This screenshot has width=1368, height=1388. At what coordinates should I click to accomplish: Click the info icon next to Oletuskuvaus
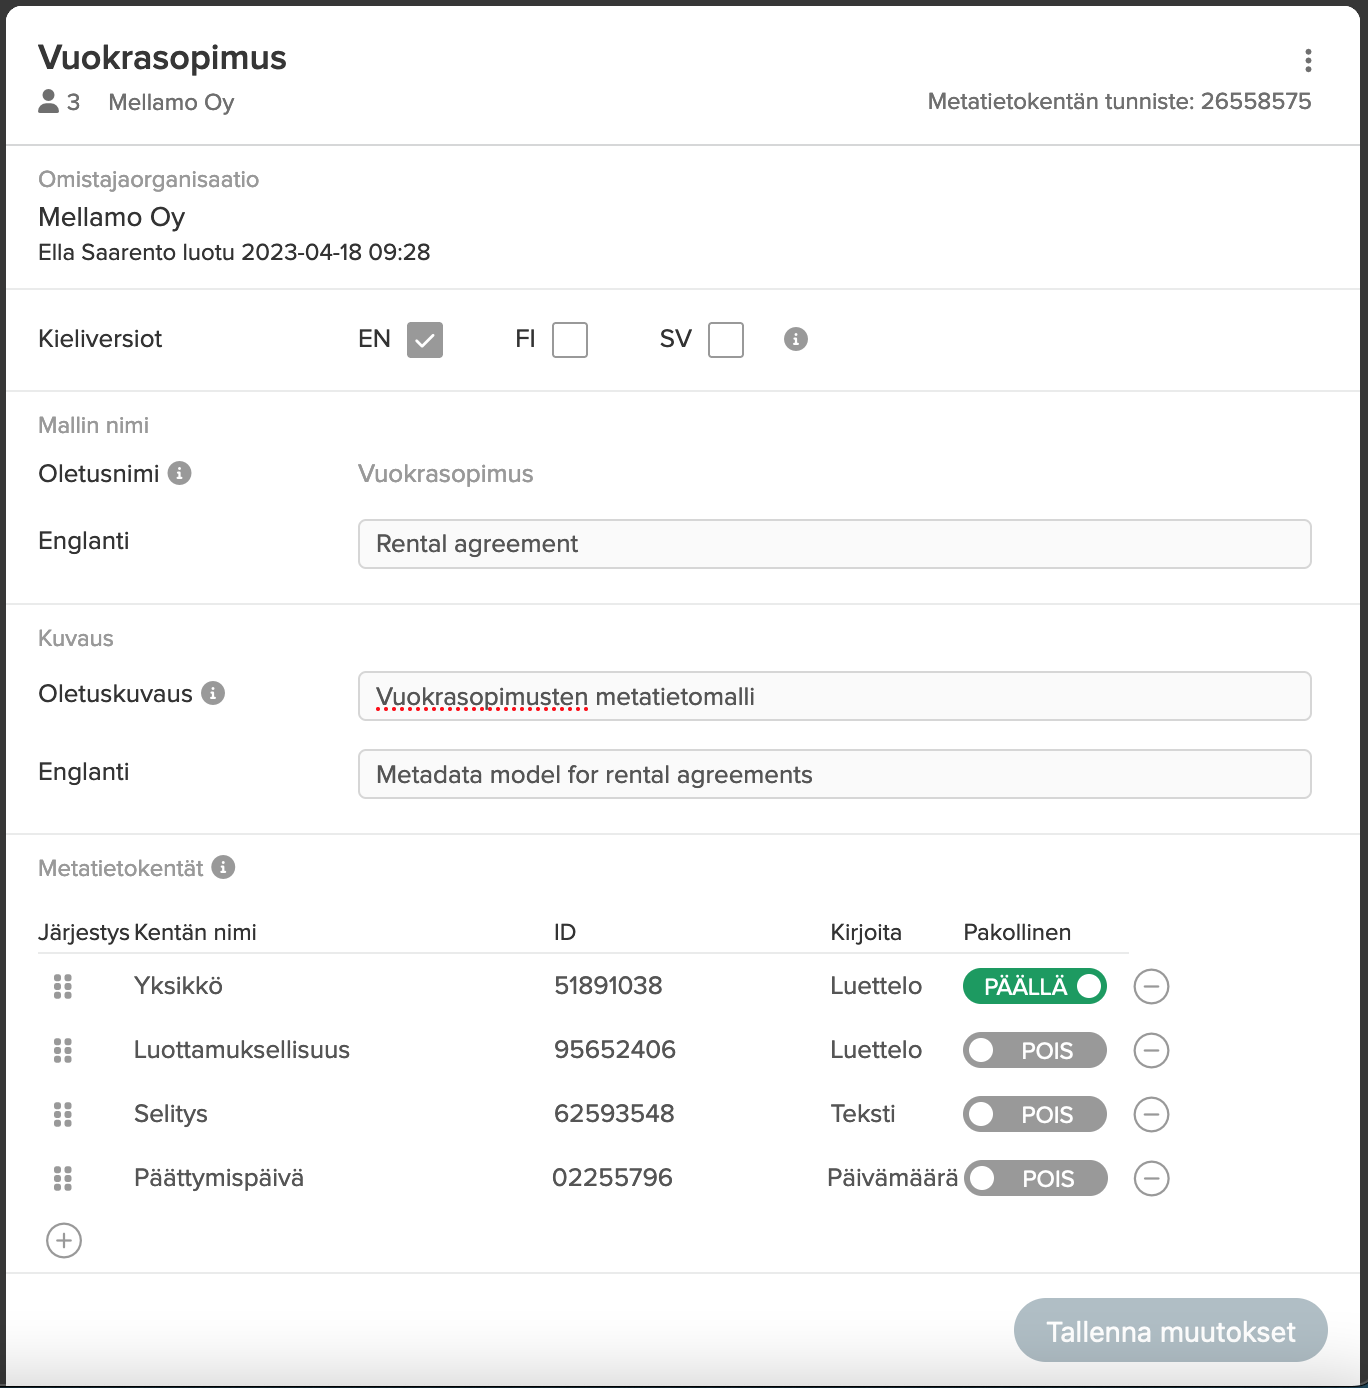(213, 693)
